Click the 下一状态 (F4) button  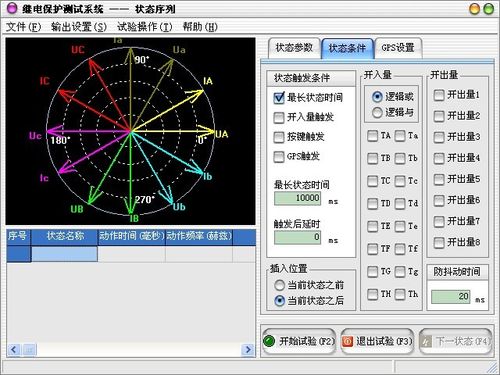coord(455,341)
